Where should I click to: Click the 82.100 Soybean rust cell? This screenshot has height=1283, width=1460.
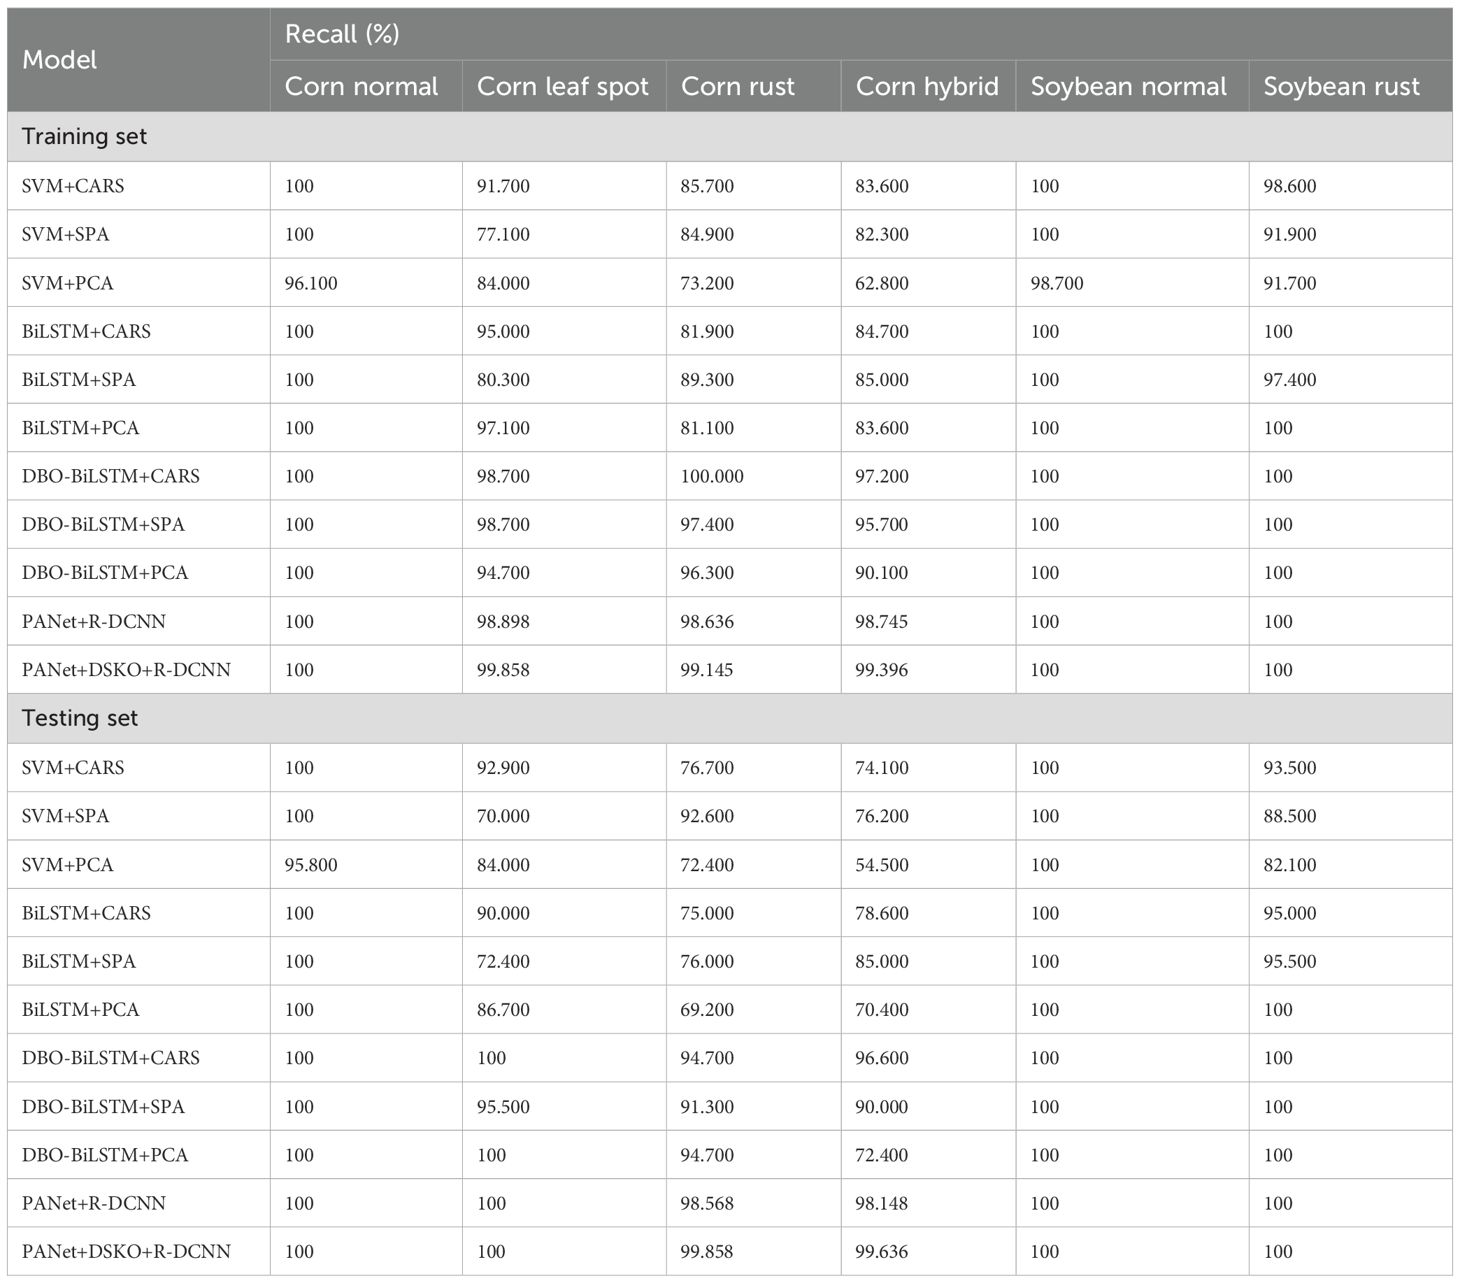tap(1290, 865)
